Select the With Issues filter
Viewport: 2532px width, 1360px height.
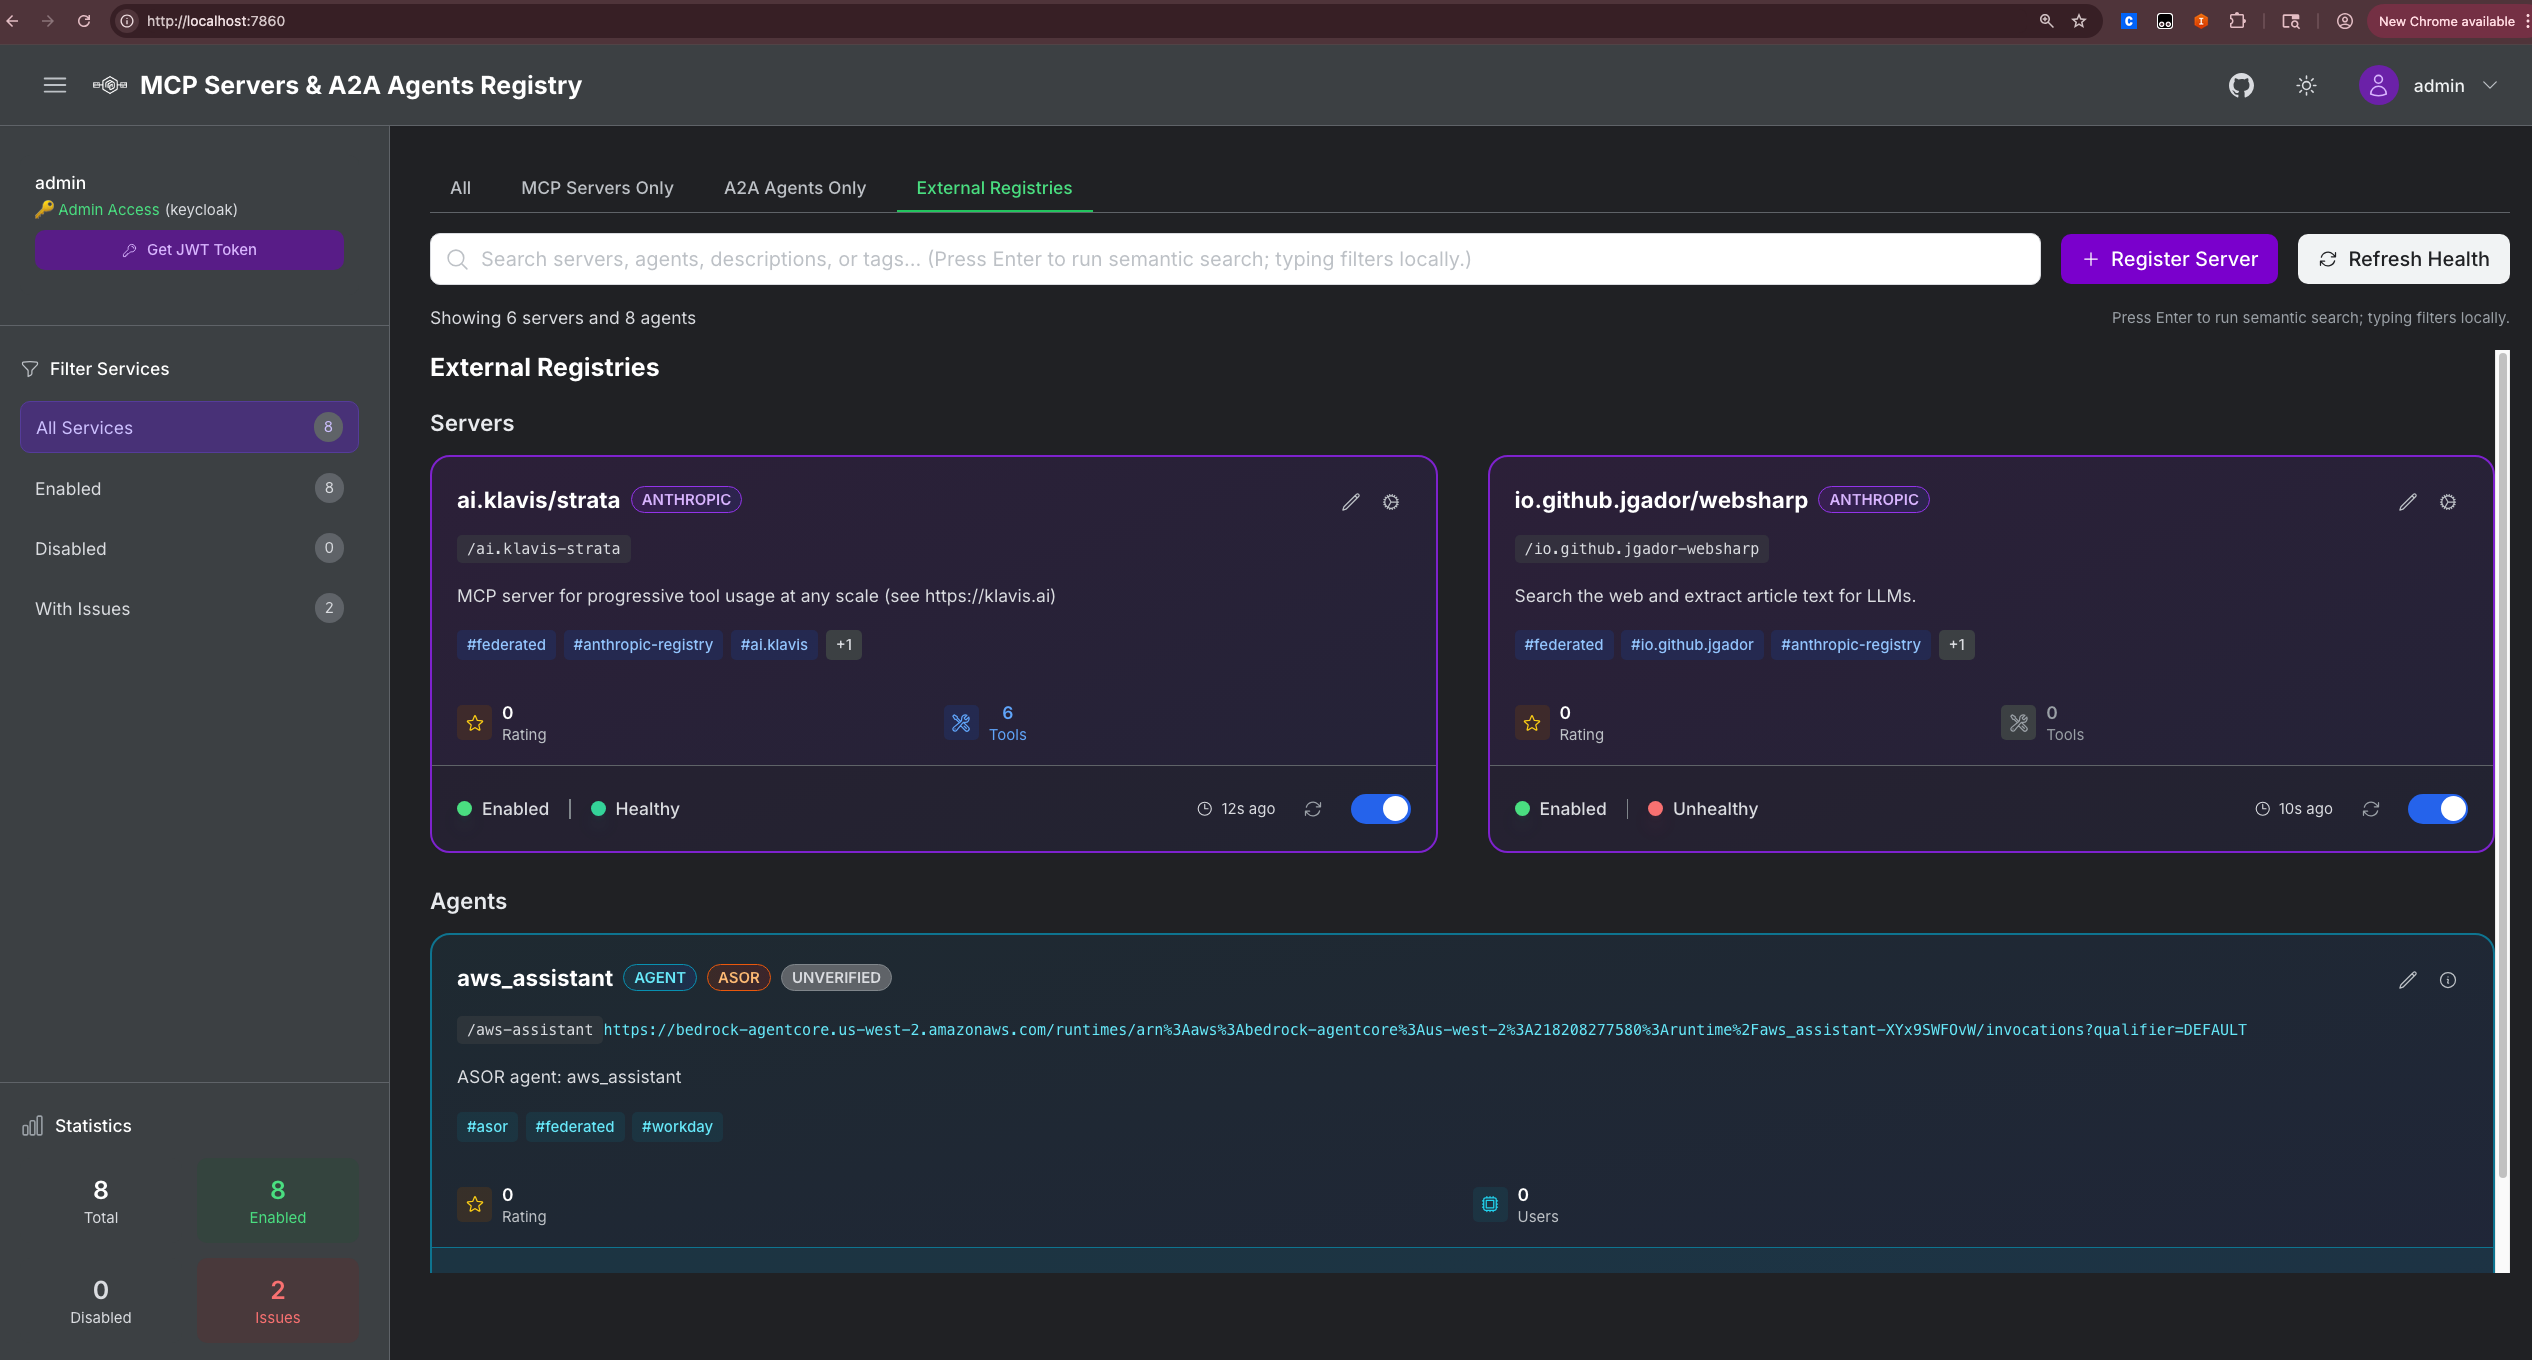click(188, 608)
